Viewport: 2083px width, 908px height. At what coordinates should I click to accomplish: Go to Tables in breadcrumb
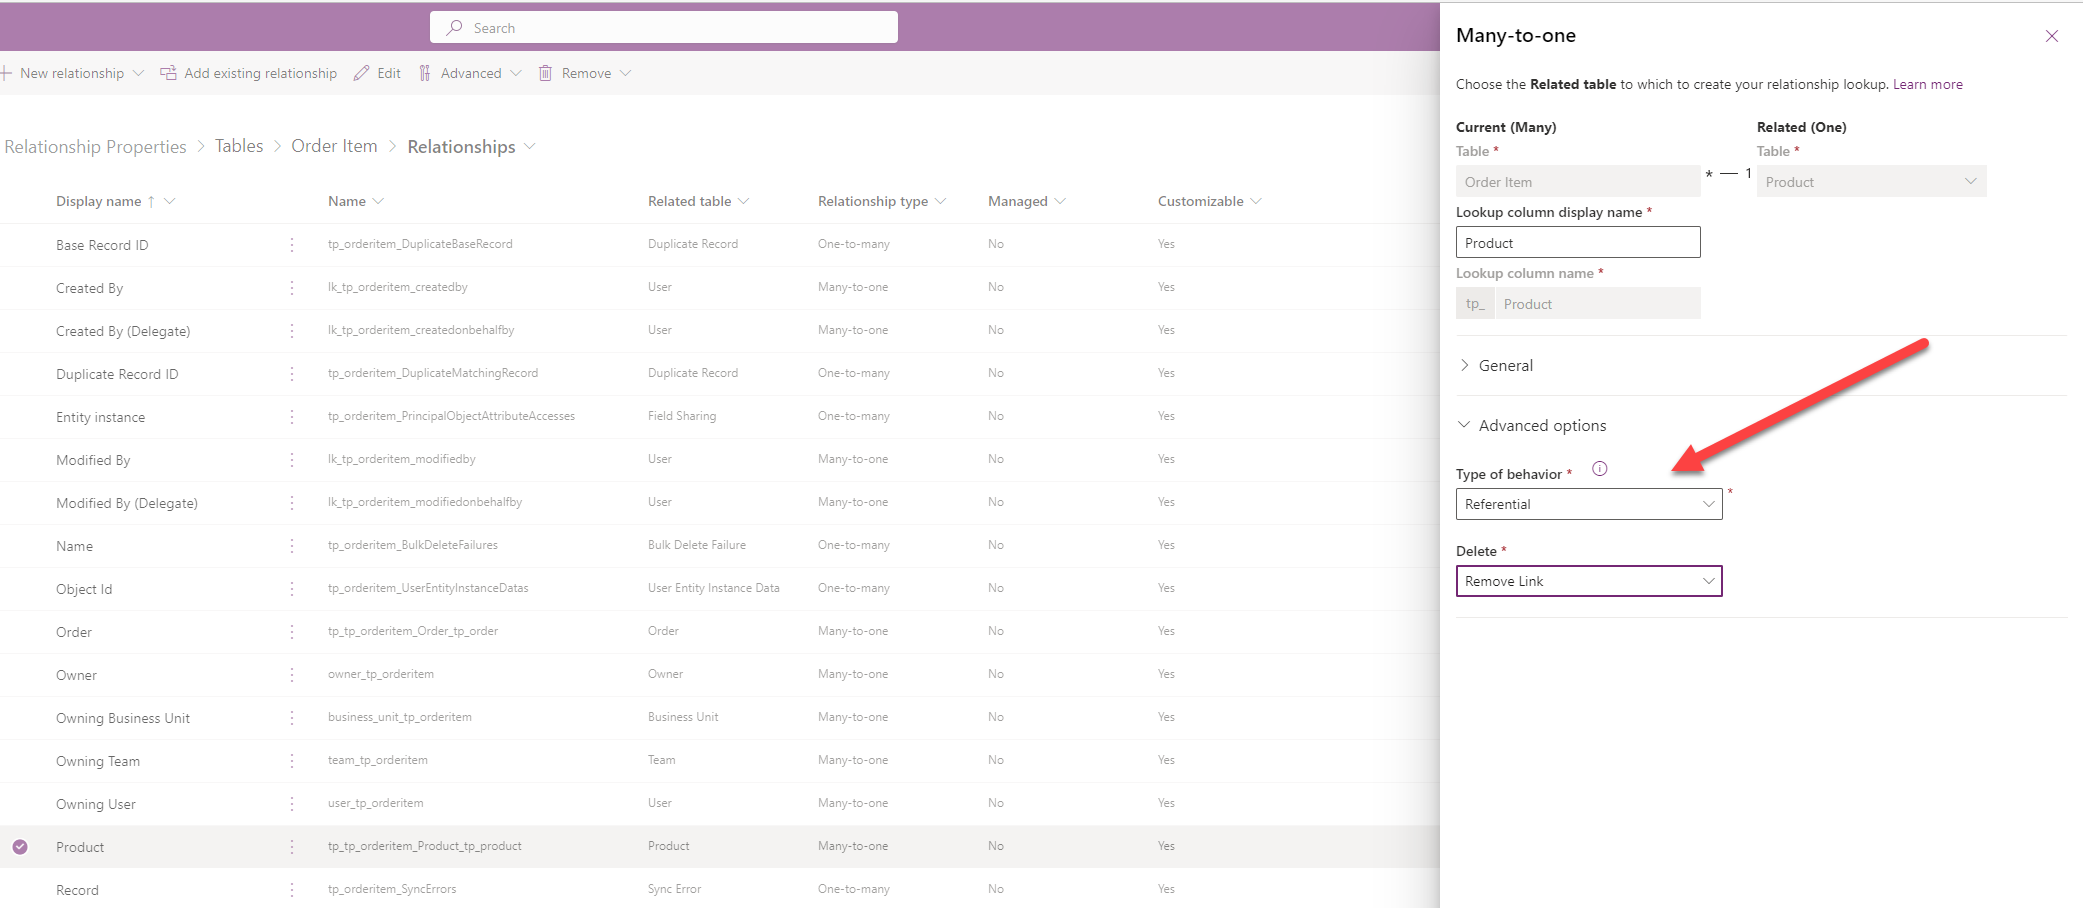(x=239, y=146)
